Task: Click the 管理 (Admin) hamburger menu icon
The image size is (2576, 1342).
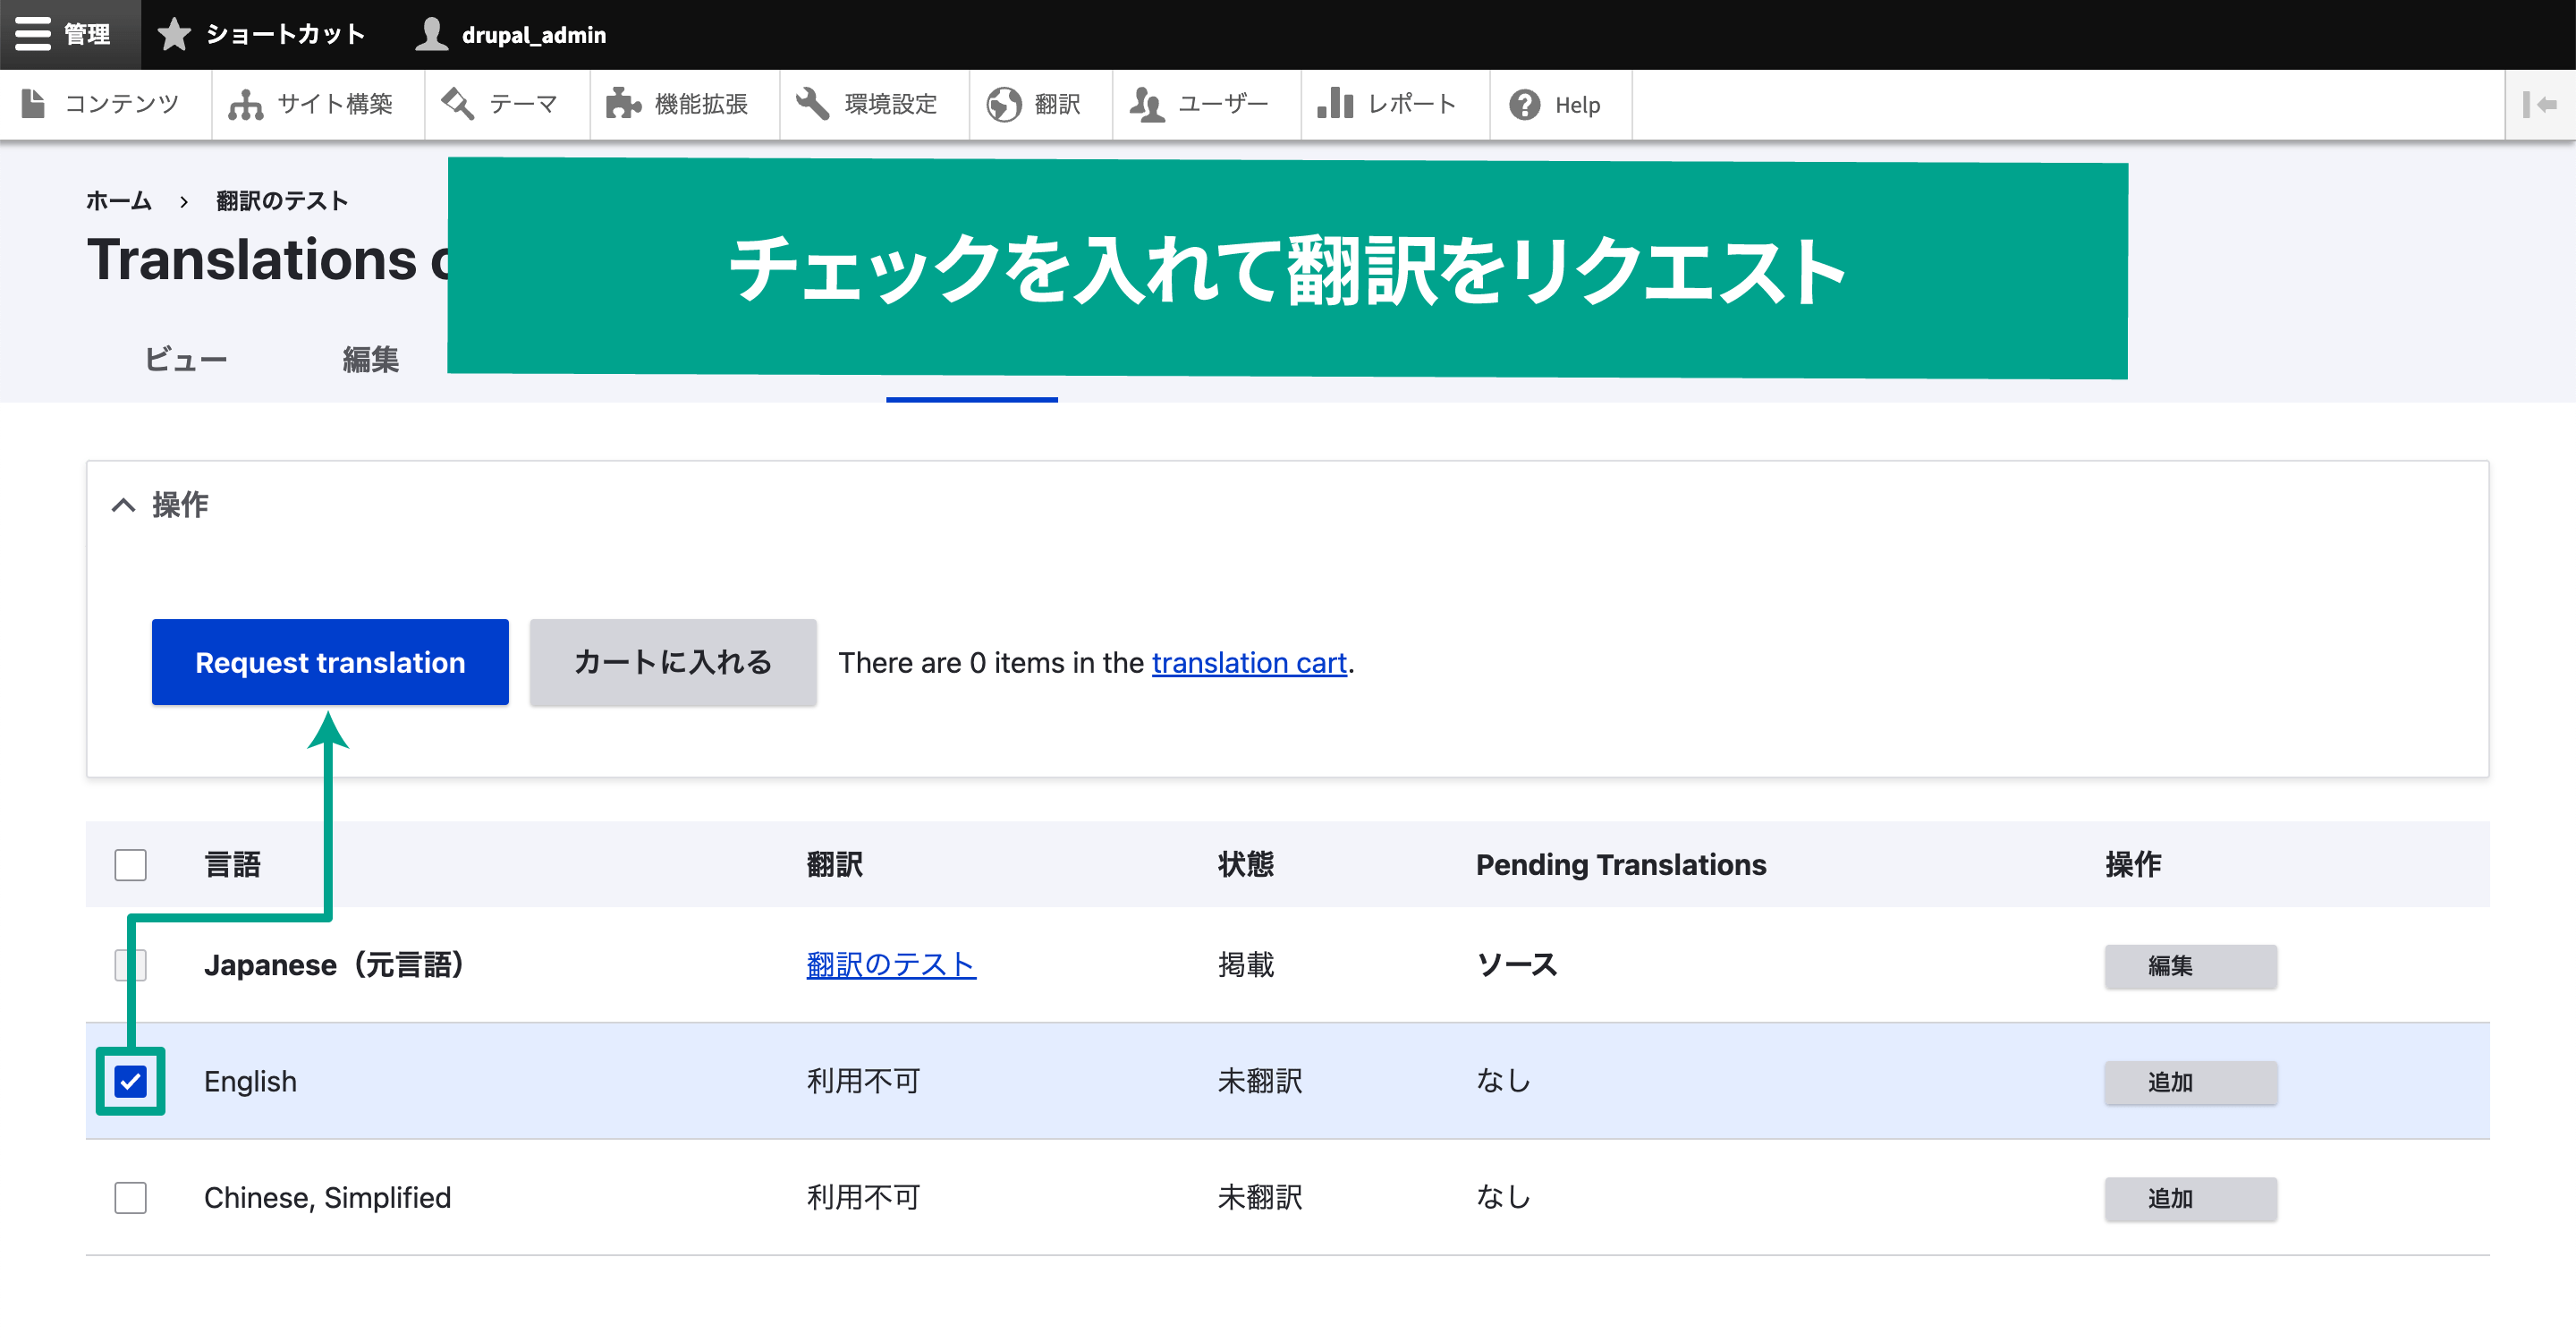Action: pyautogui.click(x=32, y=32)
